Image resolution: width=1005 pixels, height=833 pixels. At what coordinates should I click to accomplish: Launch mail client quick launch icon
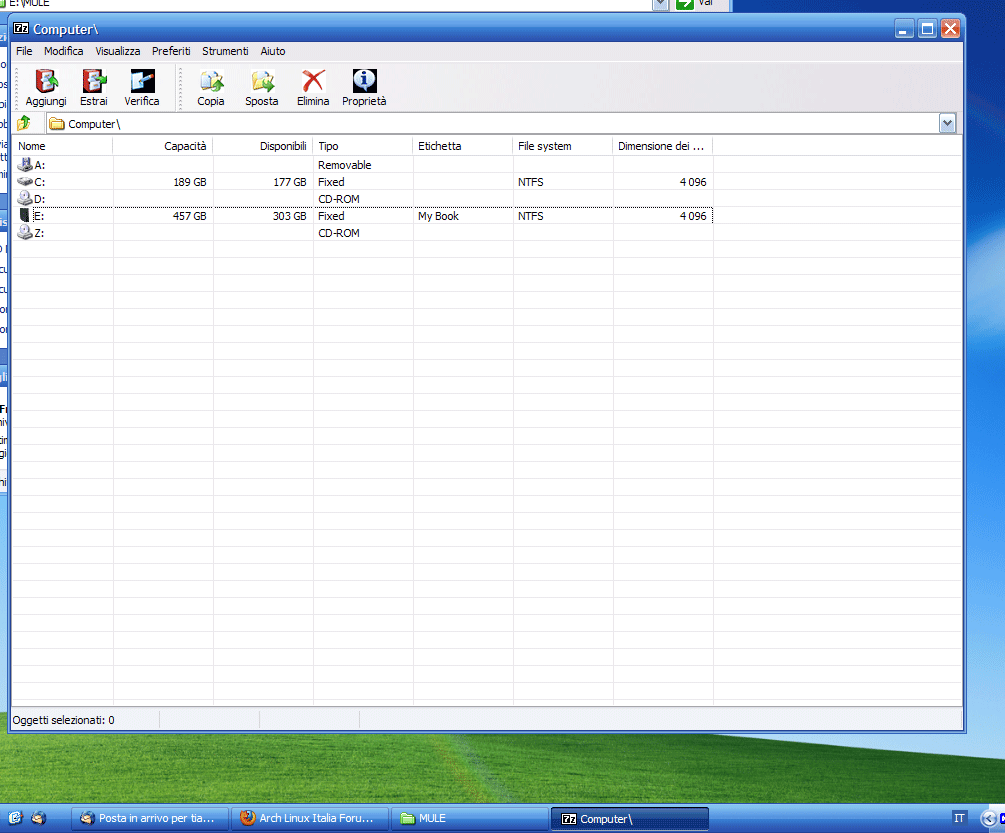(38, 818)
